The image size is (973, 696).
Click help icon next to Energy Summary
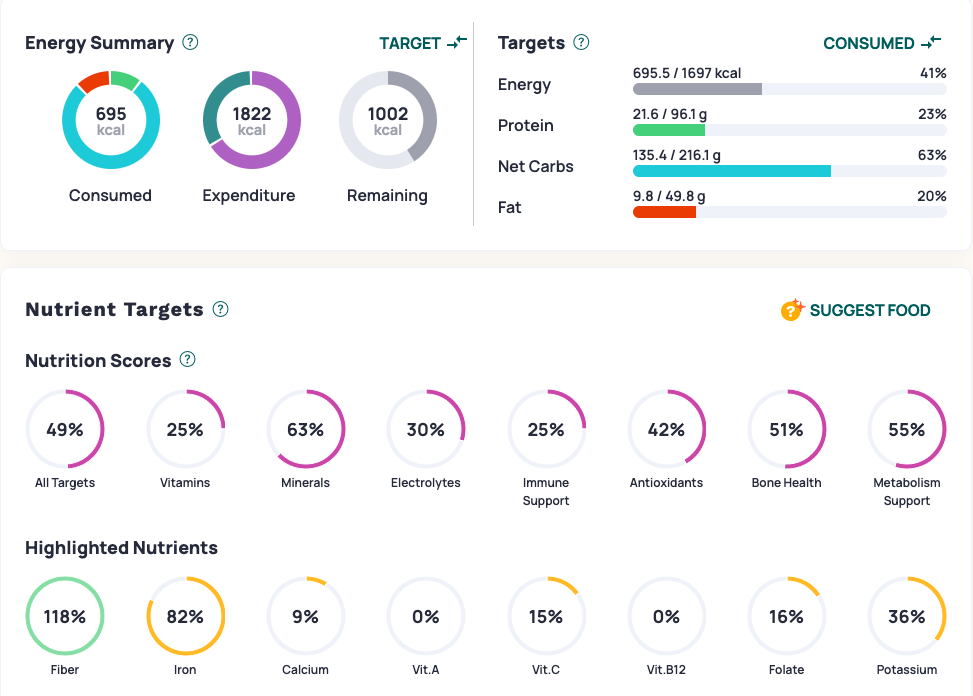(191, 43)
